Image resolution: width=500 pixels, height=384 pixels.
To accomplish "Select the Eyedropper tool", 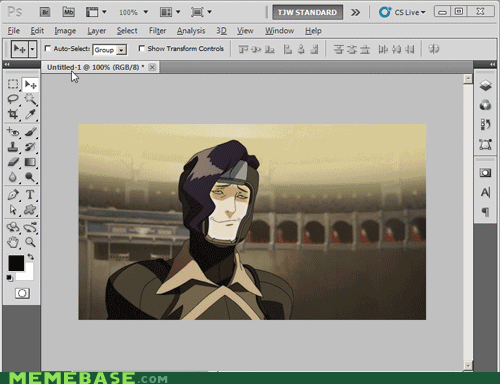I will coord(30,114).
